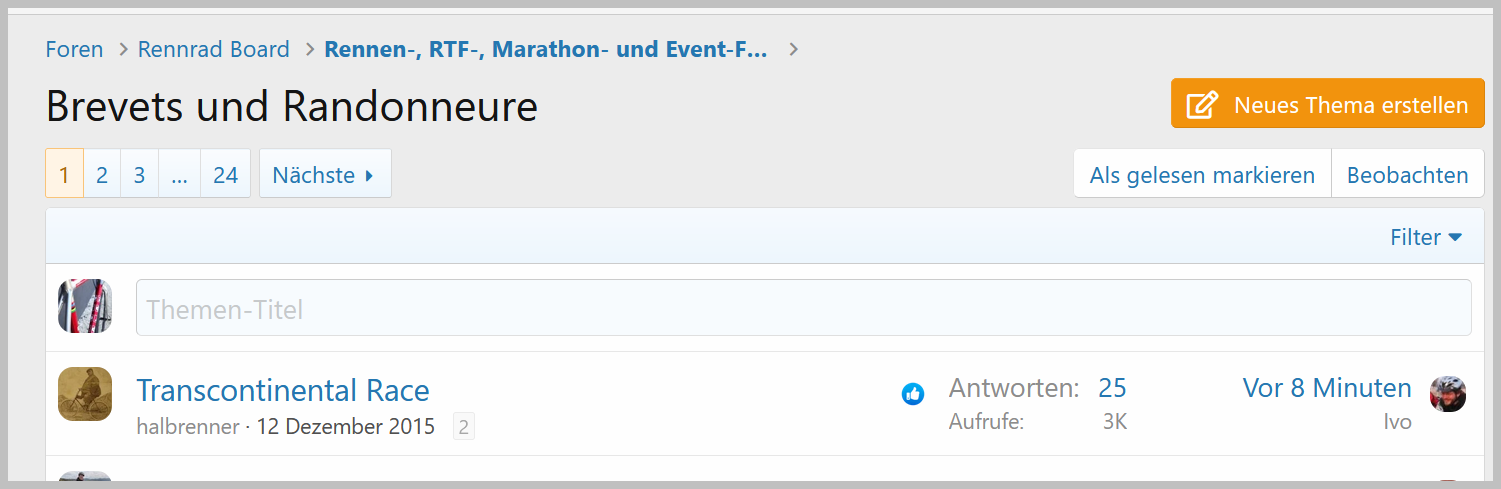Screen dimensions: 1501x489
Task: Jump to thread page 2 badge
Action: [x=464, y=427]
